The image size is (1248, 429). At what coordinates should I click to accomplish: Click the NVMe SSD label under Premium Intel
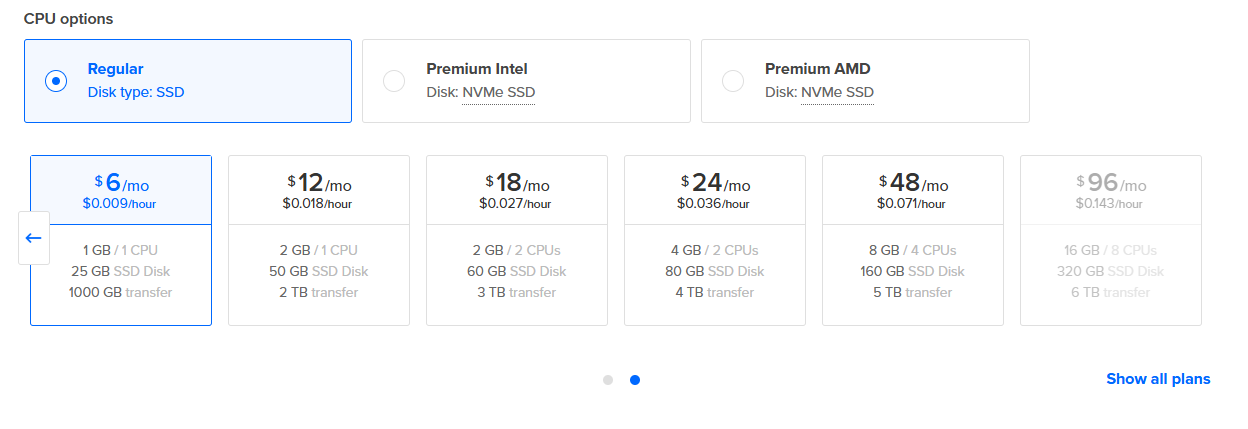tap(498, 93)
